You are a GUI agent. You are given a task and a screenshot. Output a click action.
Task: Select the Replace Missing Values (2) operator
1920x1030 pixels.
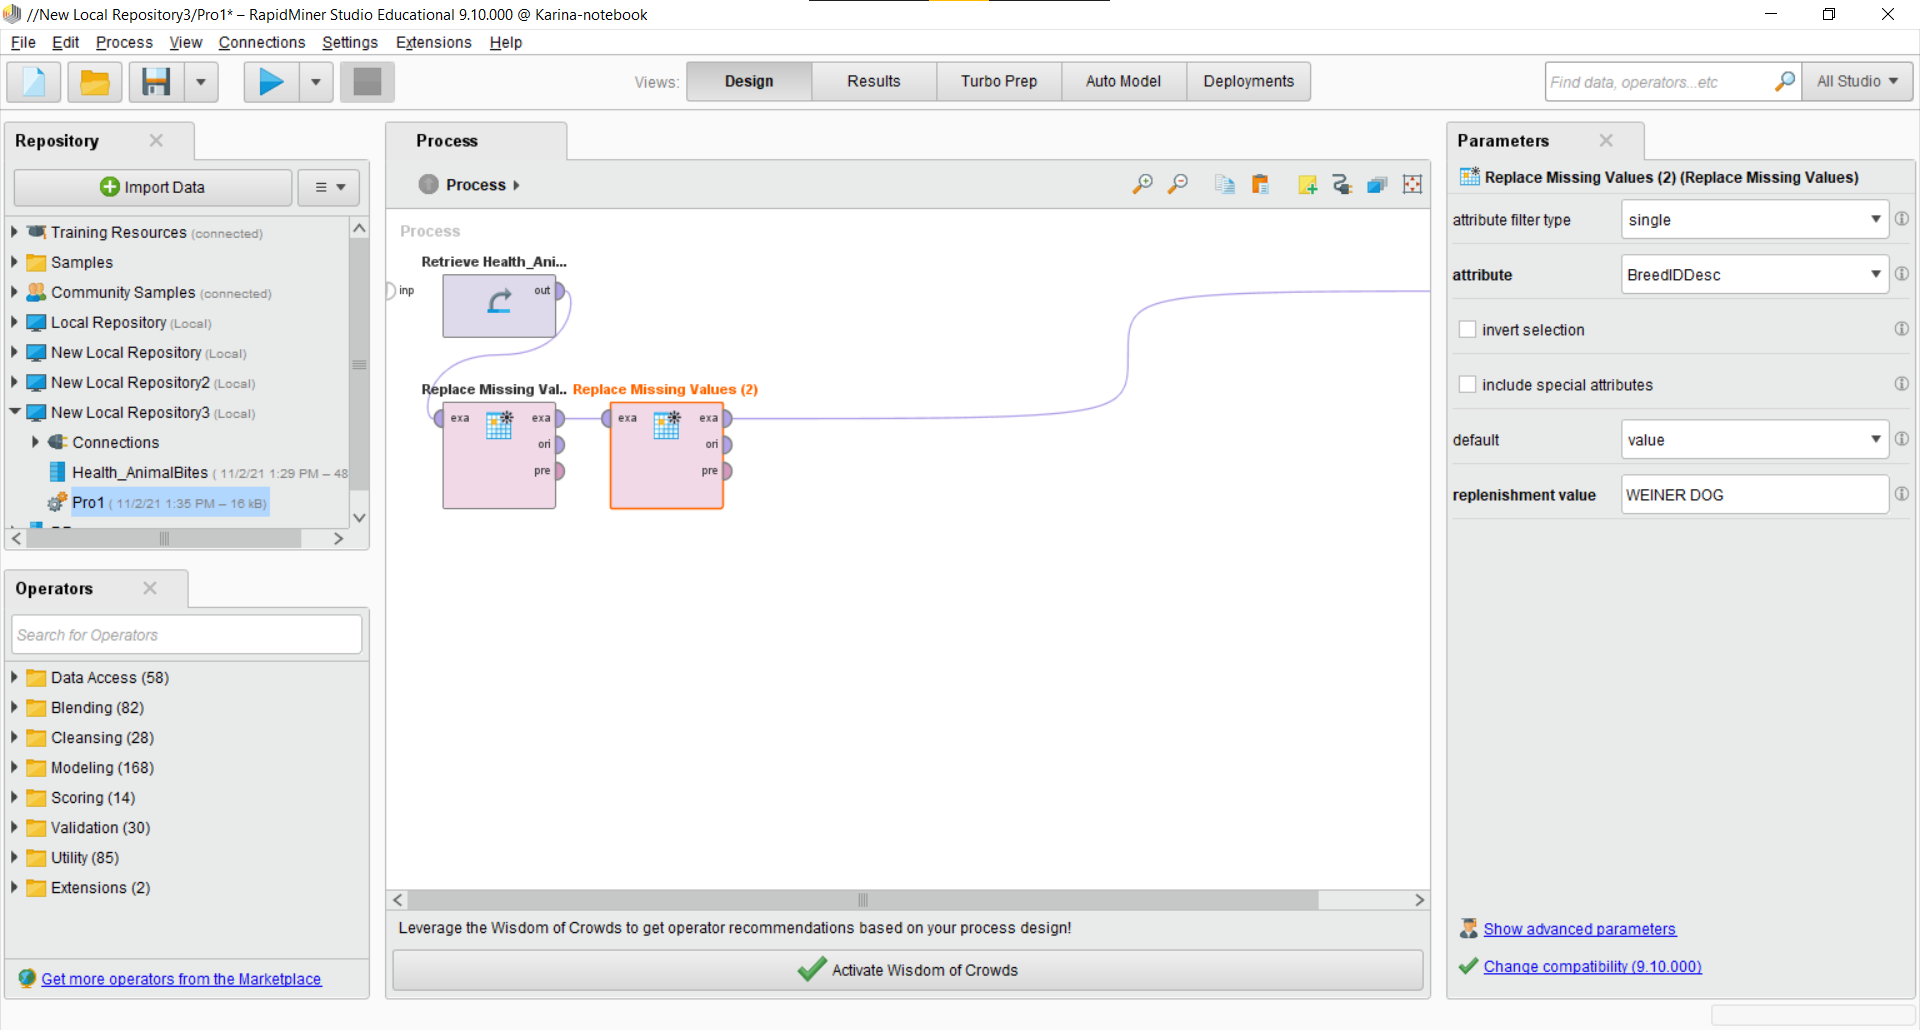(x=667, y=456)
